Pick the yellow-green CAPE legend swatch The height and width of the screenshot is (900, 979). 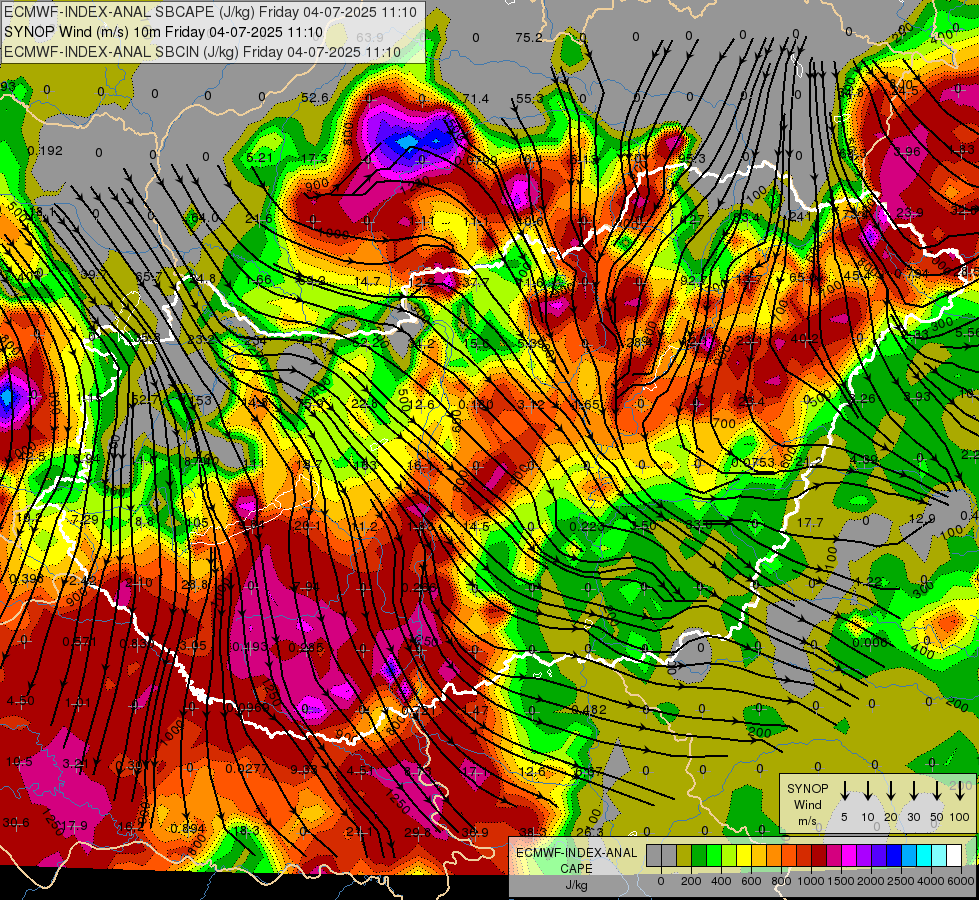[x=729, y=856]
